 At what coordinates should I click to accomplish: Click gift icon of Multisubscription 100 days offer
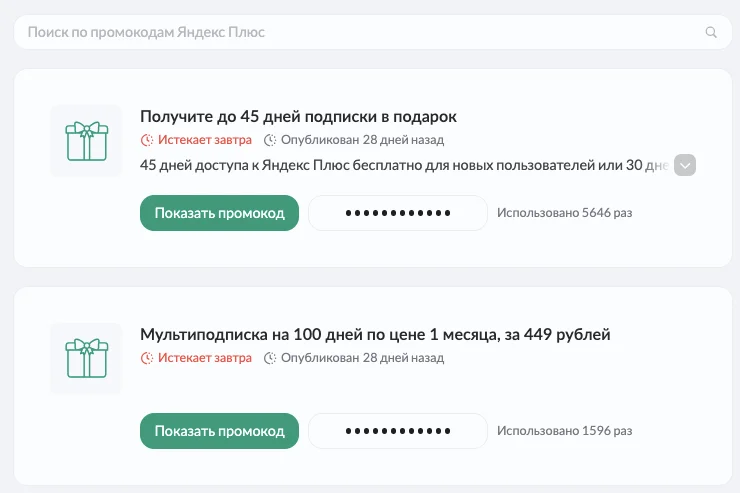[x=86, y=358]
